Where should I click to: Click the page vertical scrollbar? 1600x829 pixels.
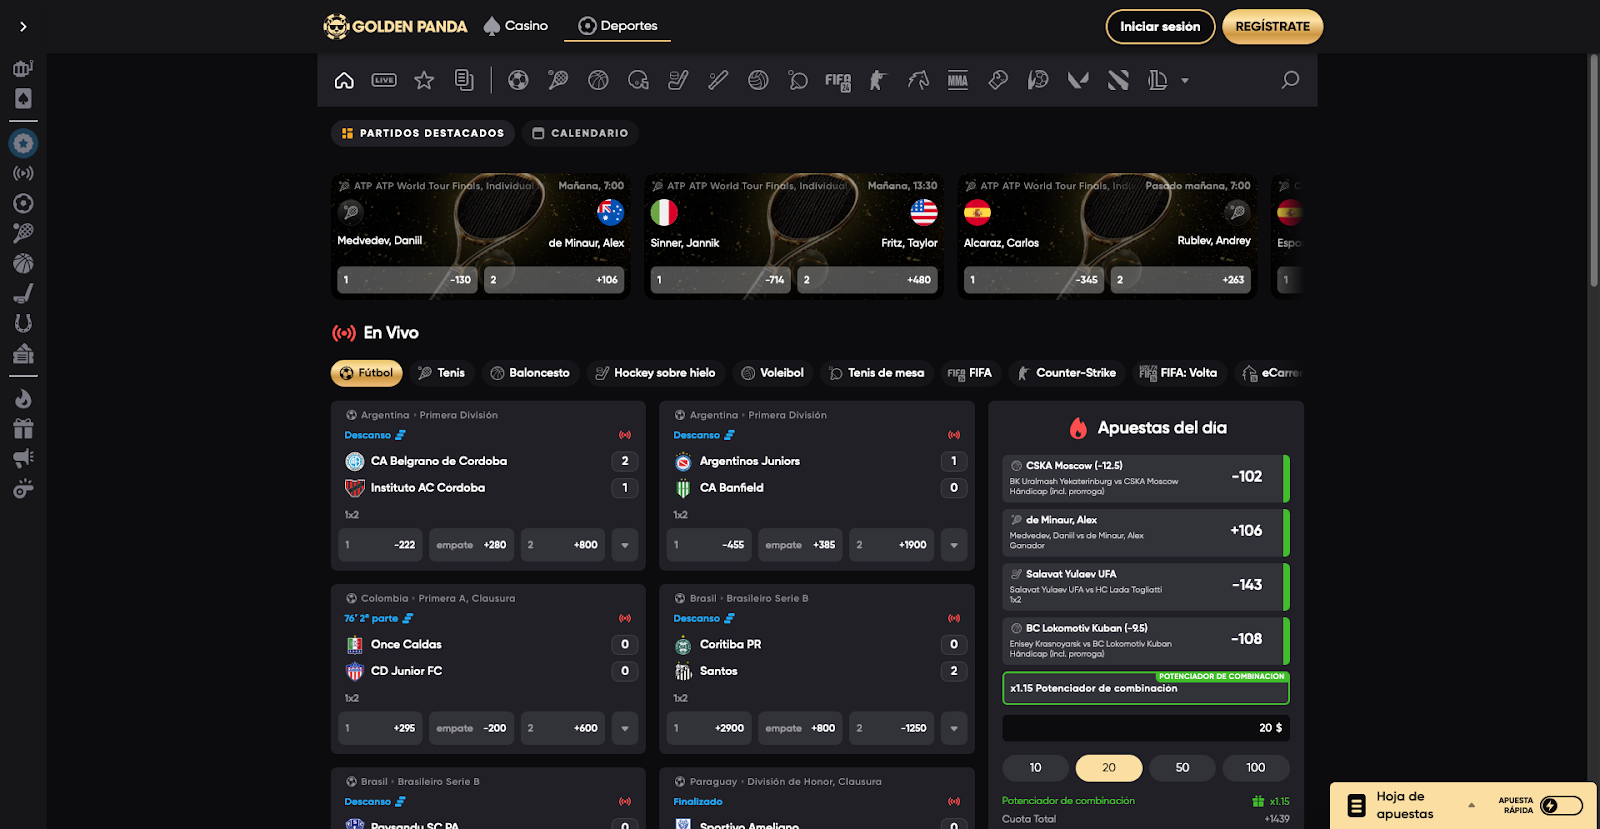1594,170
